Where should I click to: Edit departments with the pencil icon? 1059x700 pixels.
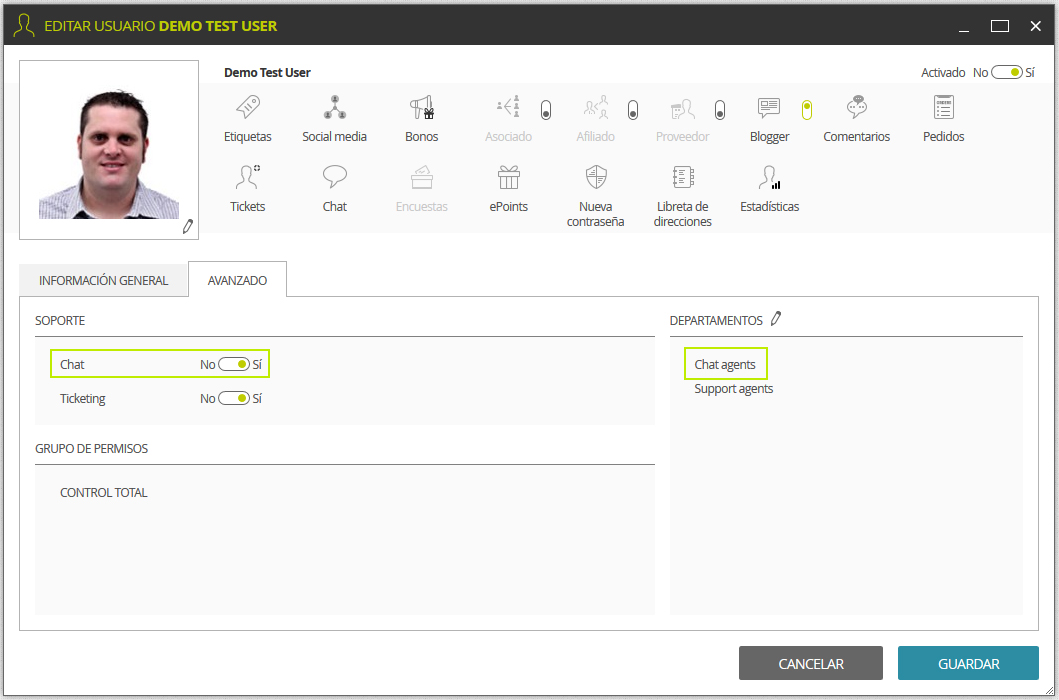(776, 319)
